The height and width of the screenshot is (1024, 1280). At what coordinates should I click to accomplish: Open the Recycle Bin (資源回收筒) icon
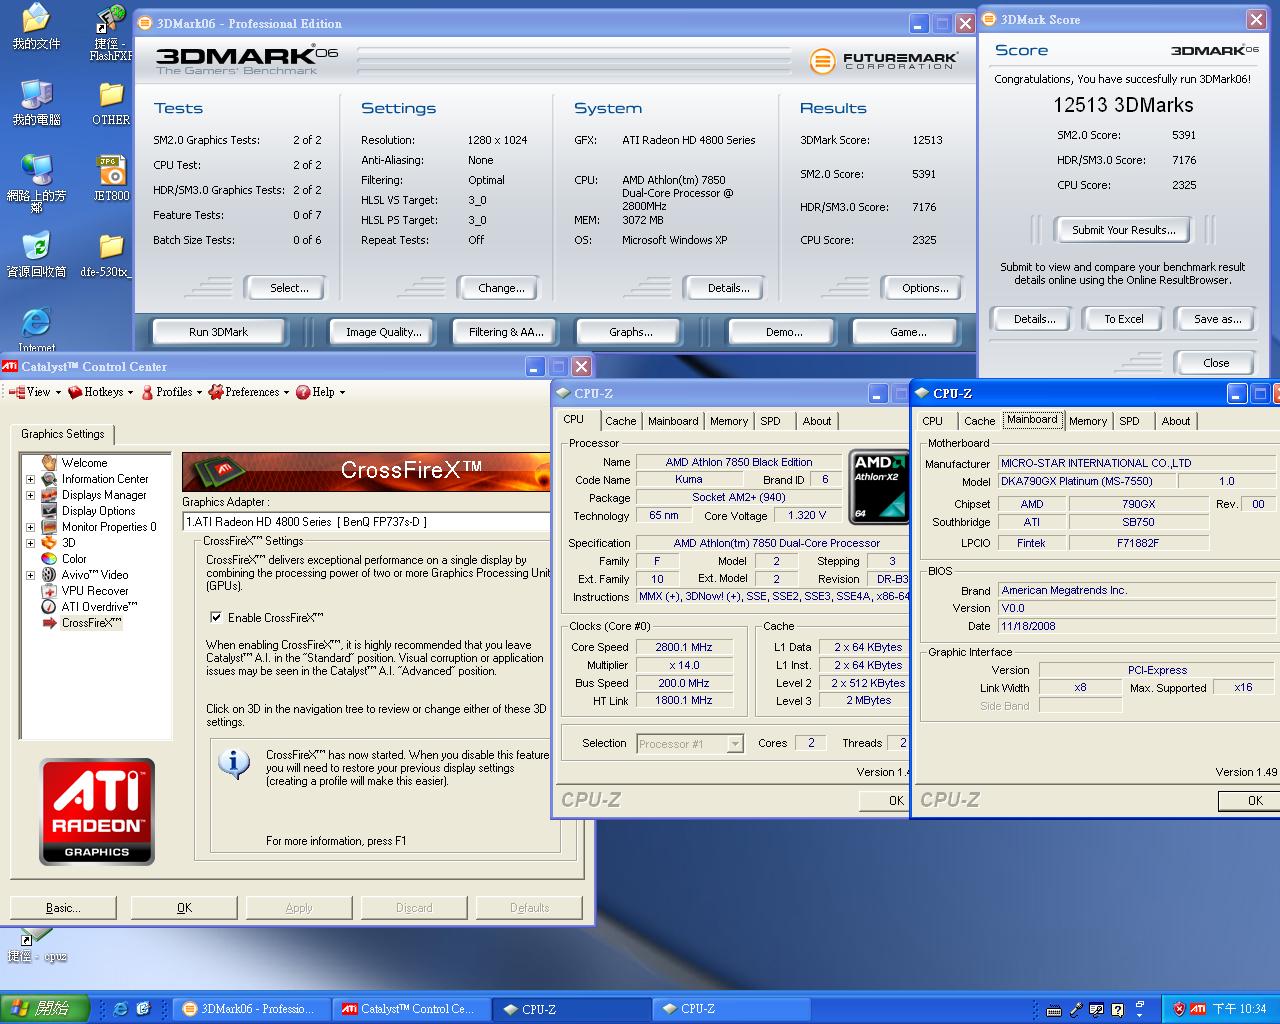[x=36, y=253]
